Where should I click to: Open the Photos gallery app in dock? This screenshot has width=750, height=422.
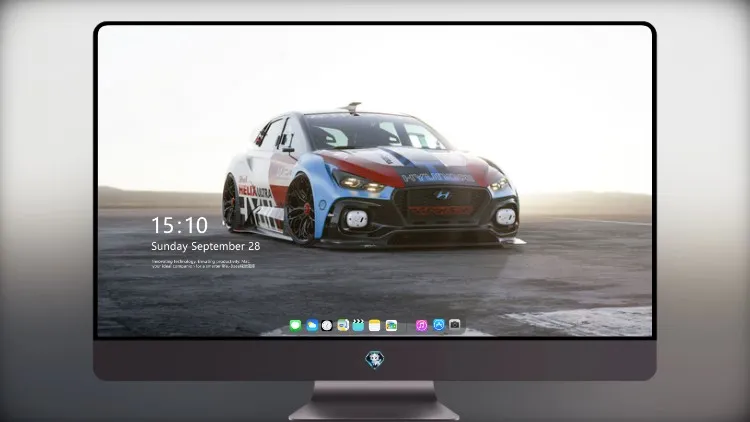[x=391, y=325]
